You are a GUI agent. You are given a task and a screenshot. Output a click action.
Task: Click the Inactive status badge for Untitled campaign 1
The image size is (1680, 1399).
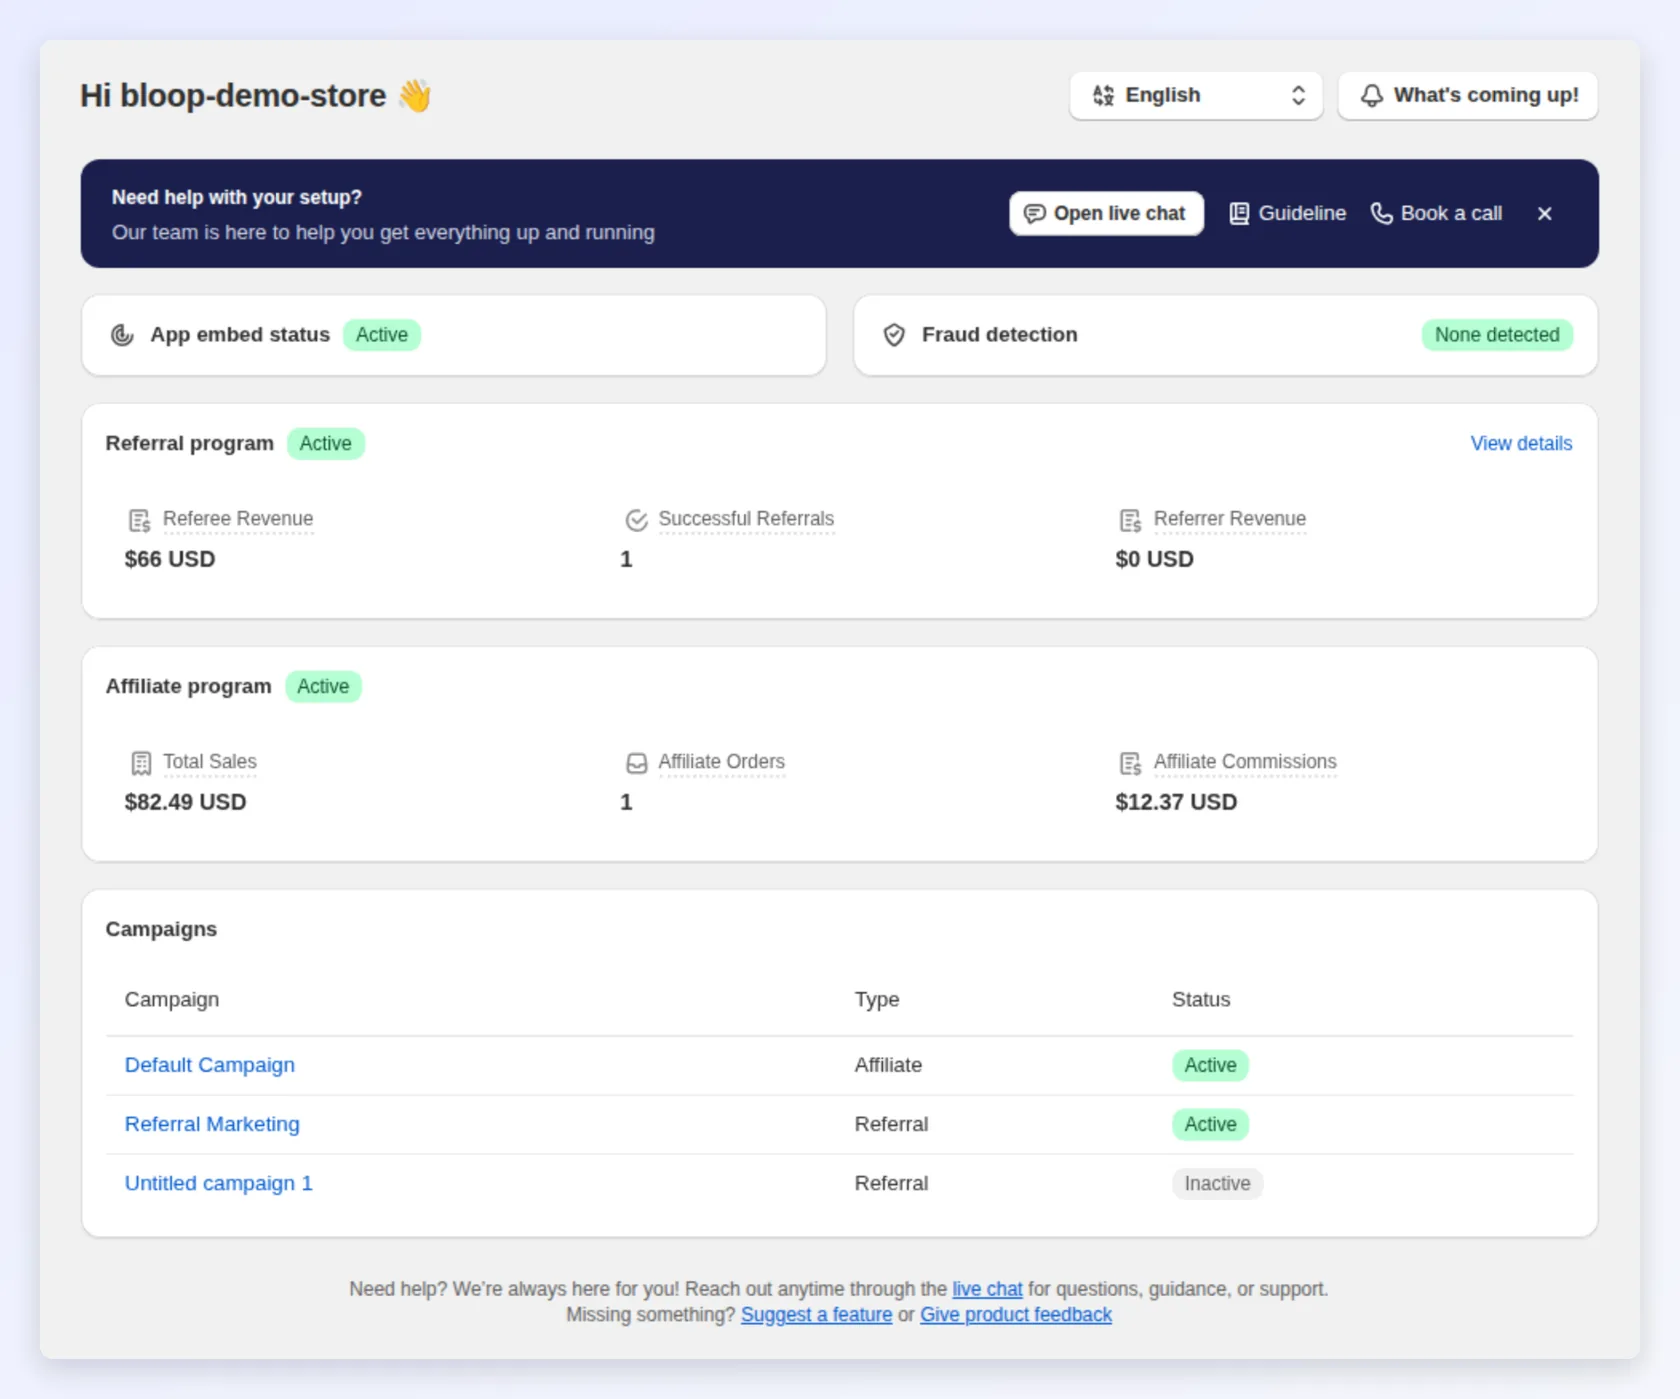(x=1217, y=1184)
